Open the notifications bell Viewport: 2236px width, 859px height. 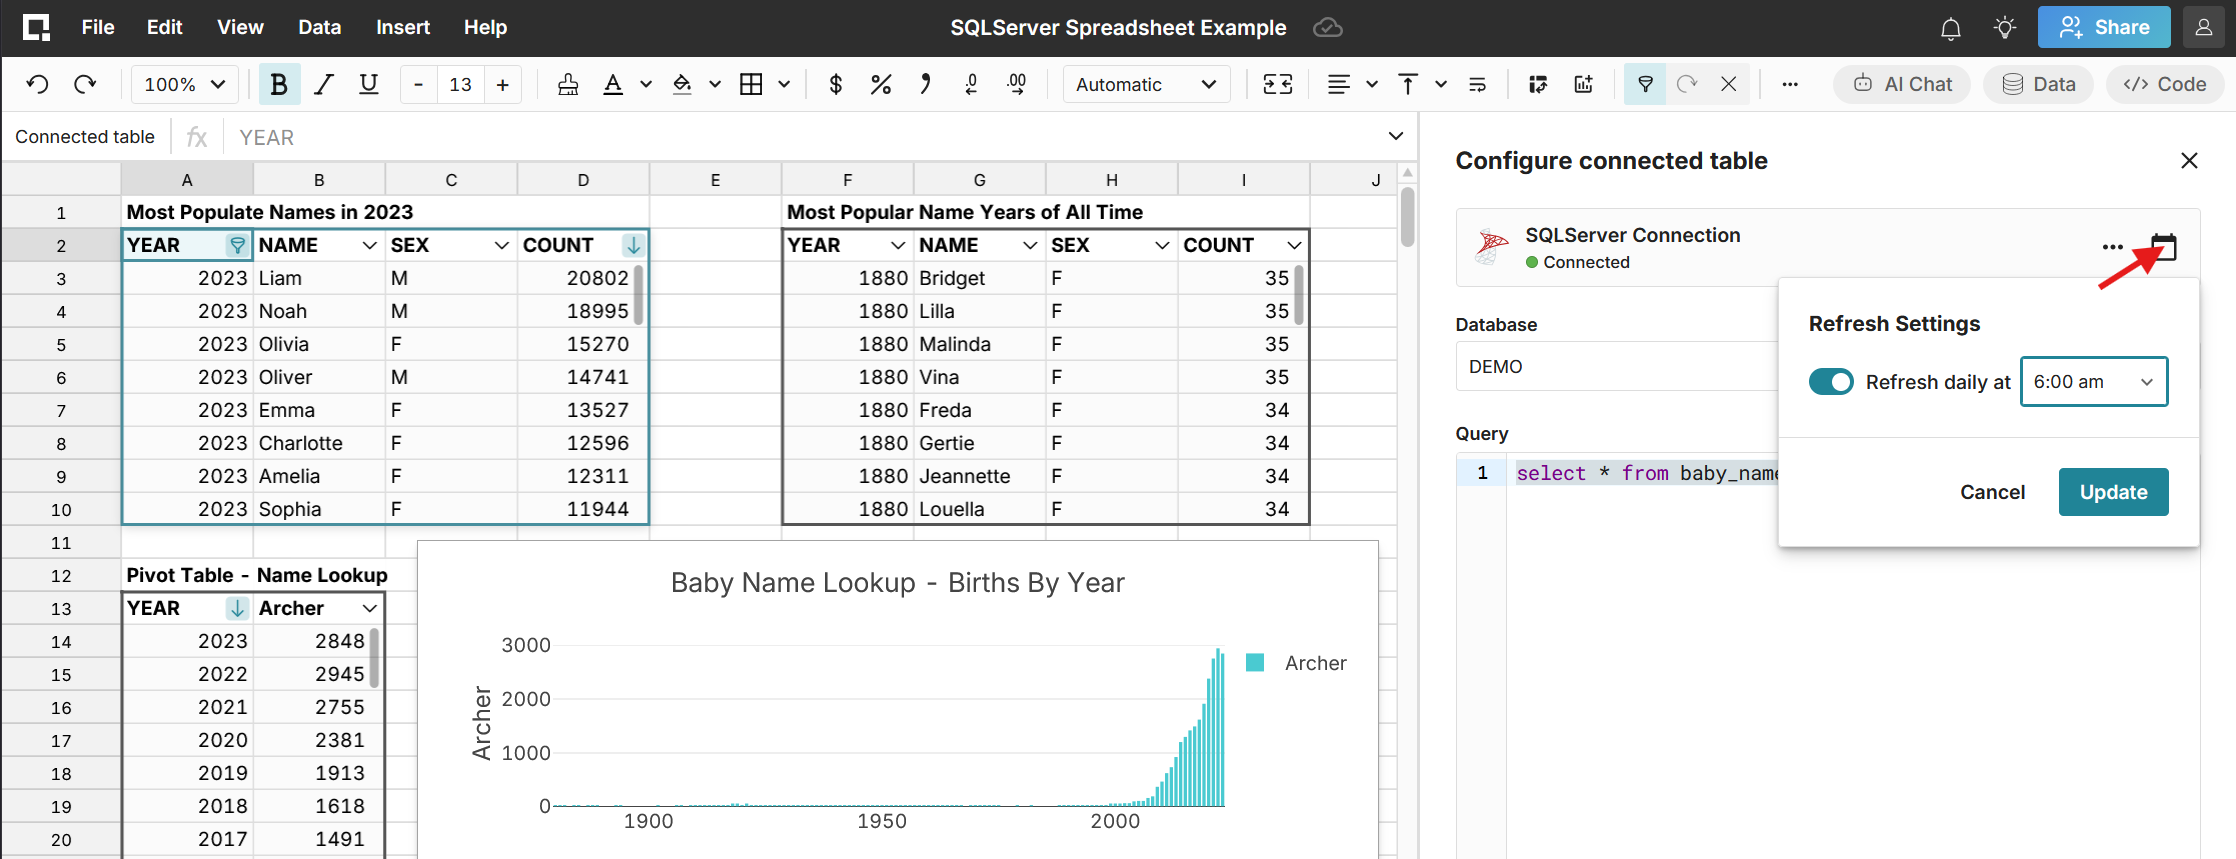tap(1950, 28)
